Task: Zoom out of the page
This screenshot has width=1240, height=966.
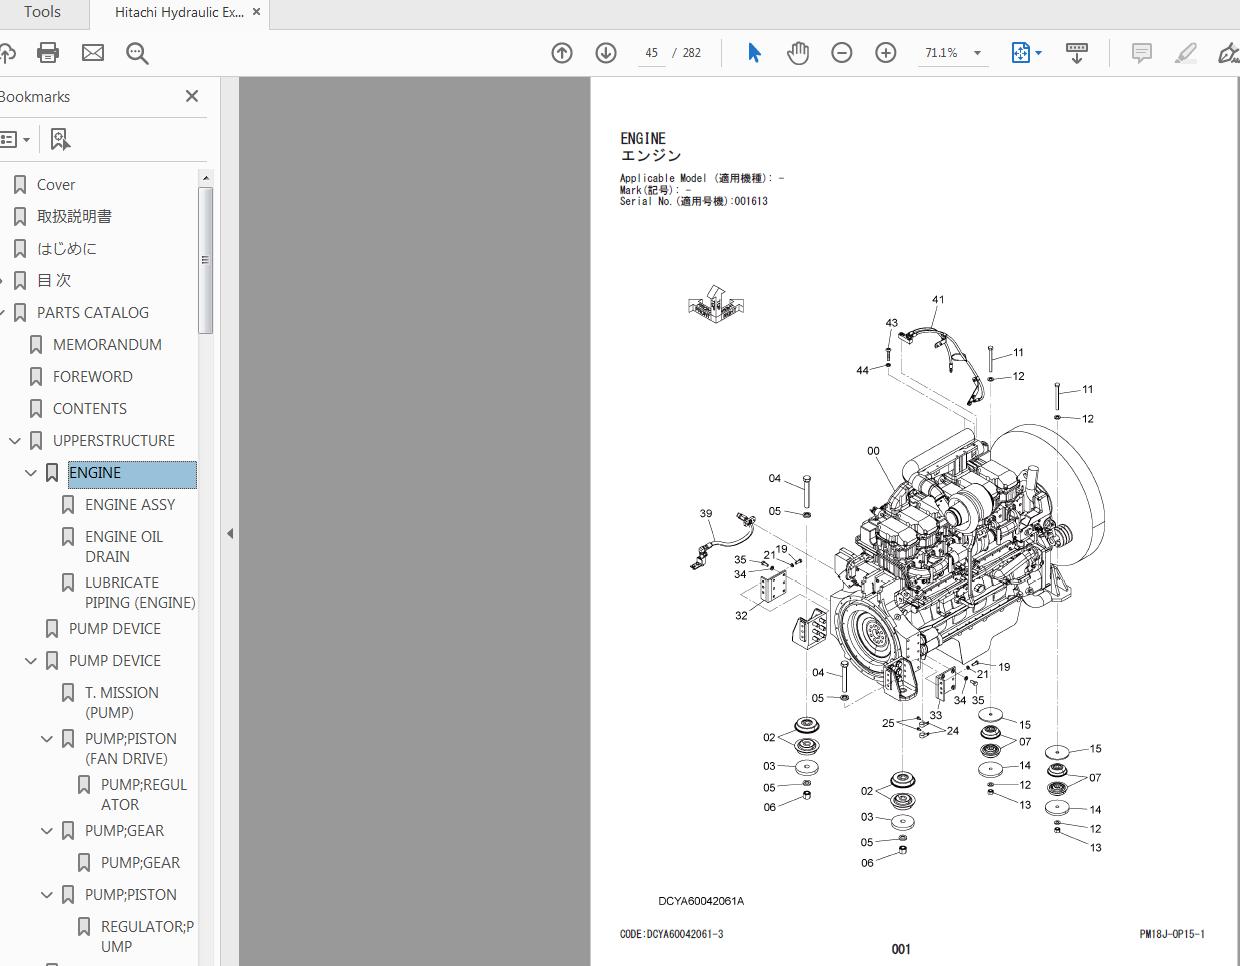Action: [x=842, y=53]
